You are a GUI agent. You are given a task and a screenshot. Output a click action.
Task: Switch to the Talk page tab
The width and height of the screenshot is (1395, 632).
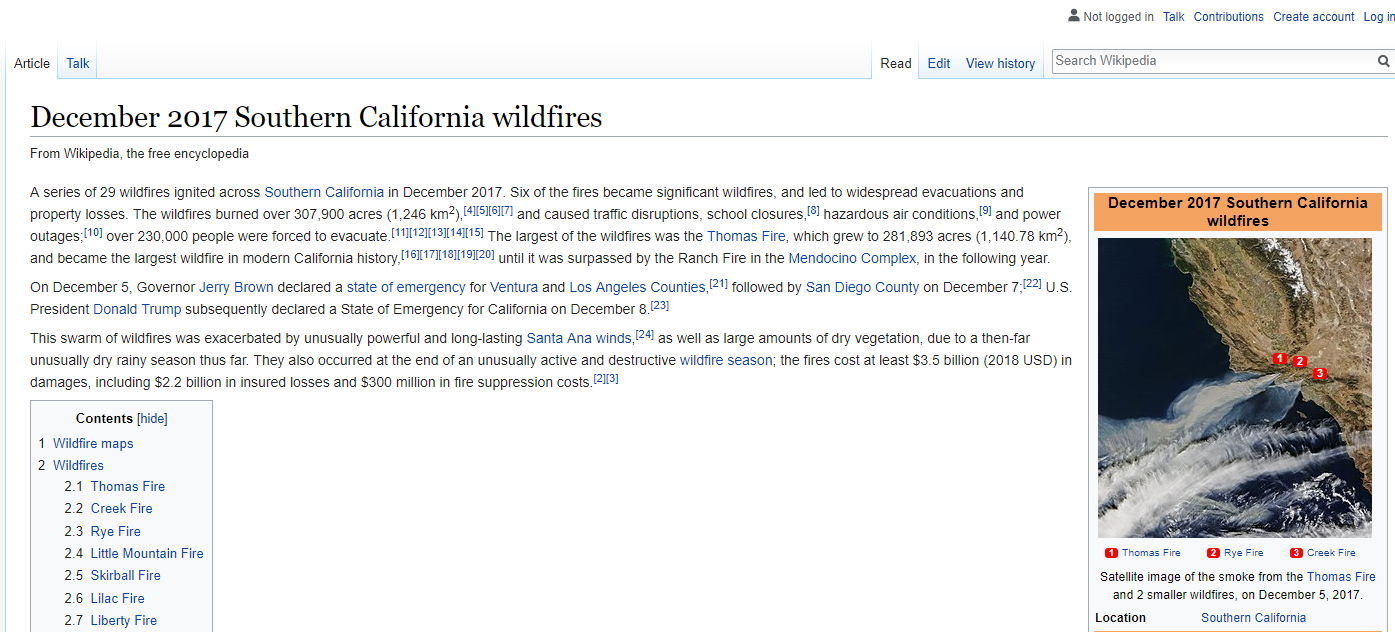[78, 63]
